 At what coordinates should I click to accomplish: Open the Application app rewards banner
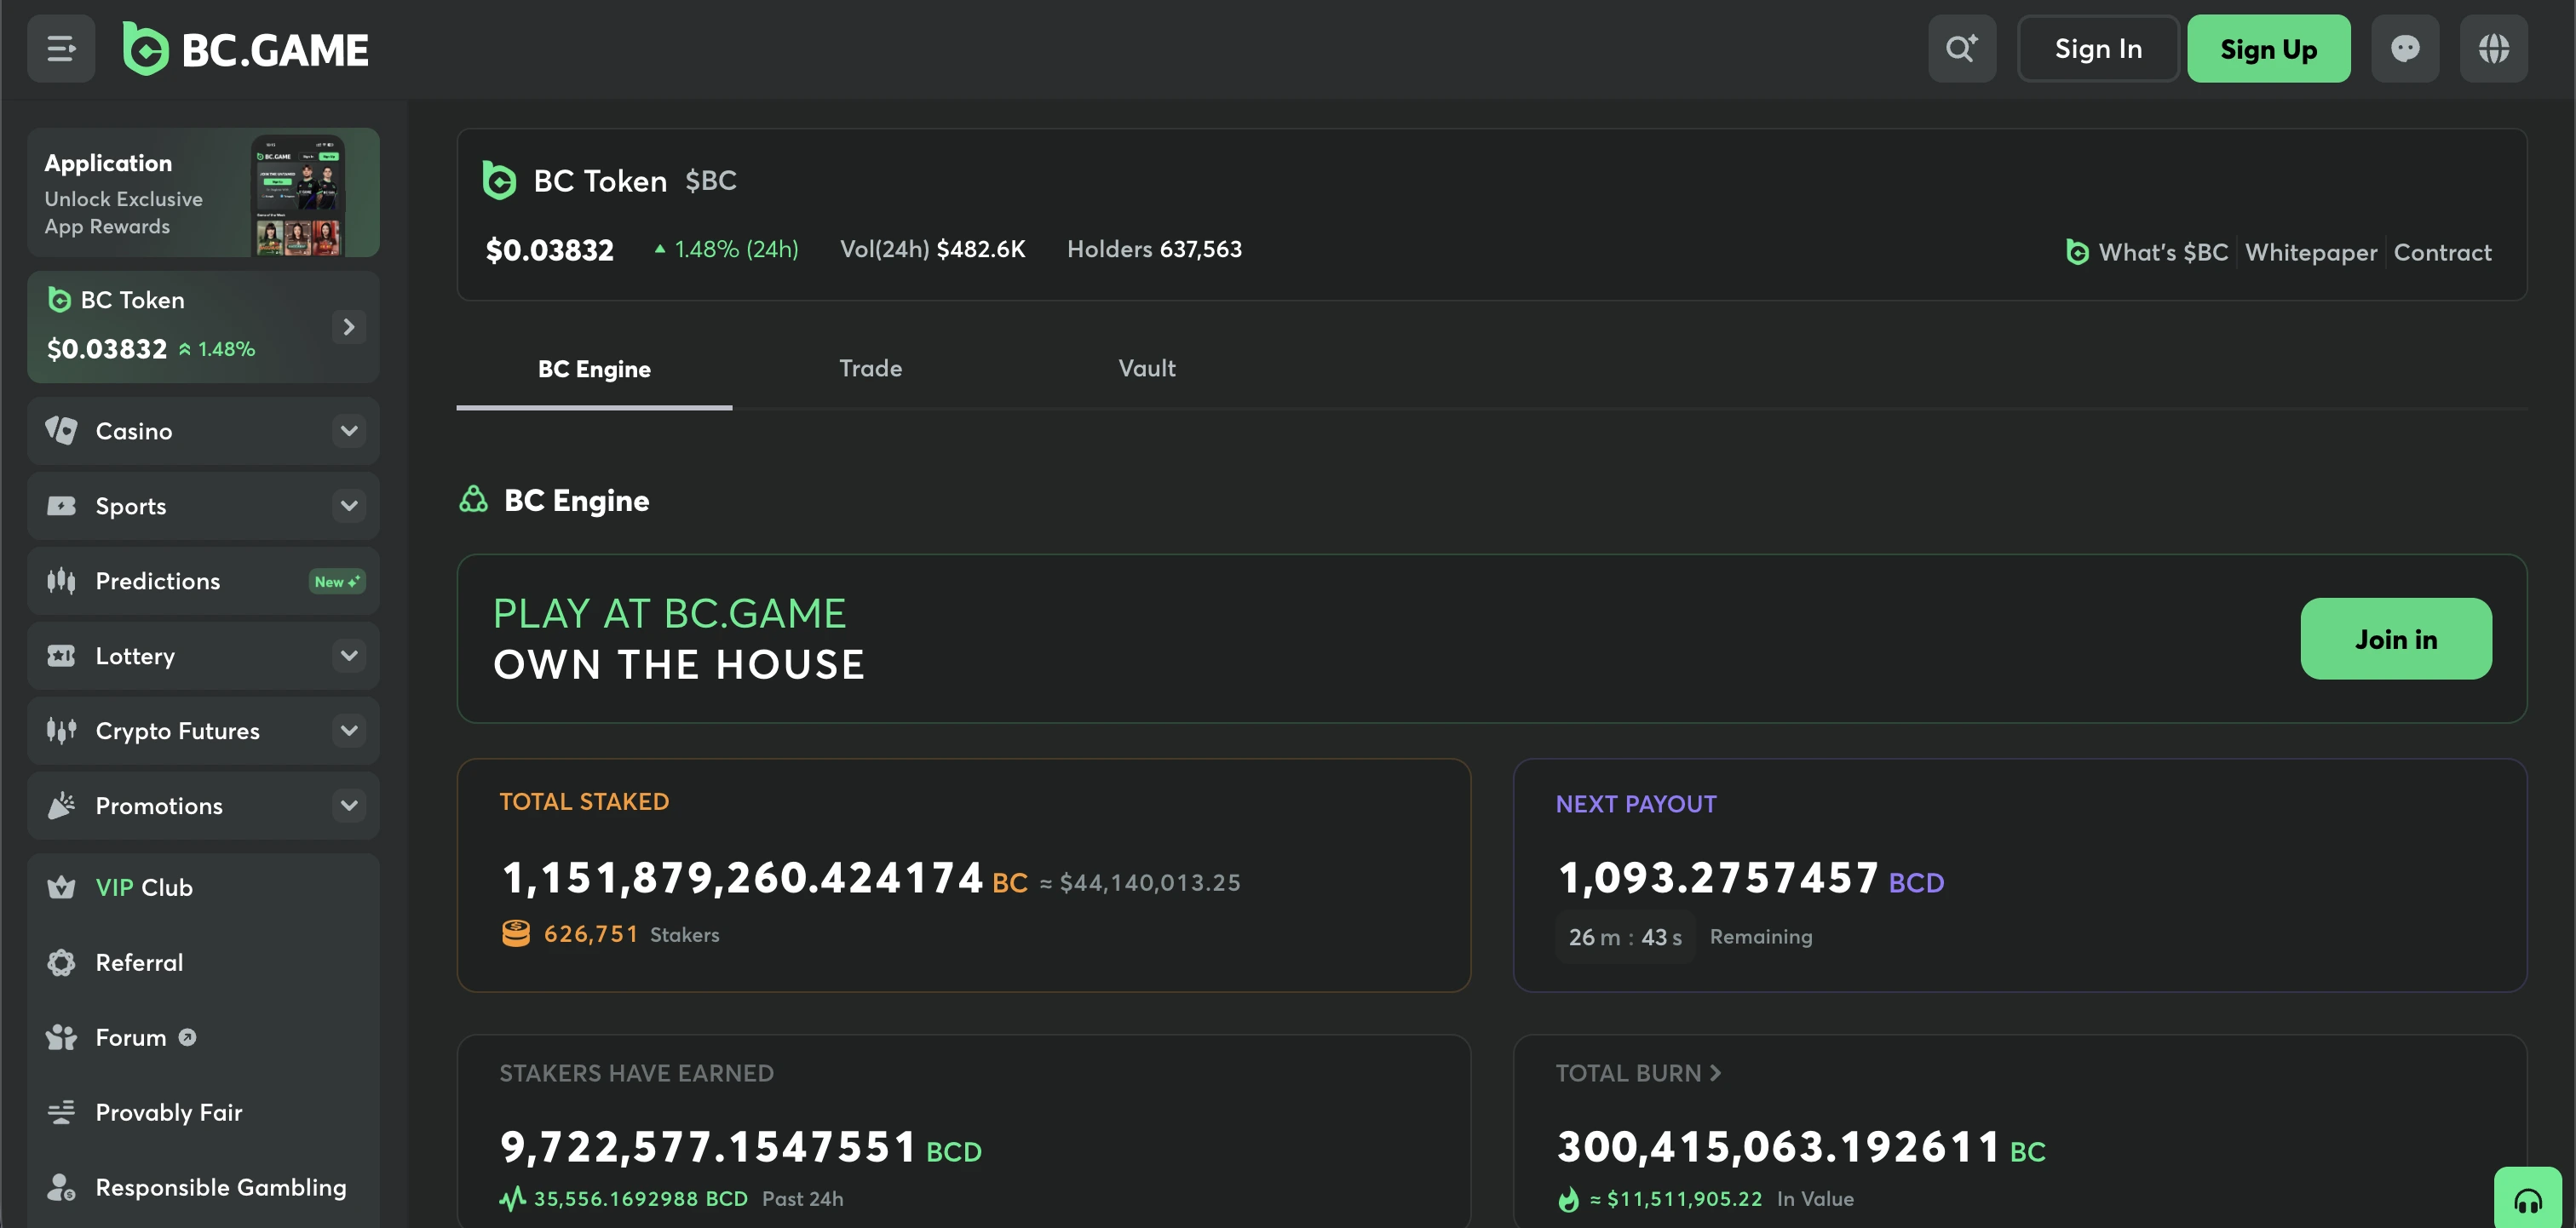[x=203, y=192]
